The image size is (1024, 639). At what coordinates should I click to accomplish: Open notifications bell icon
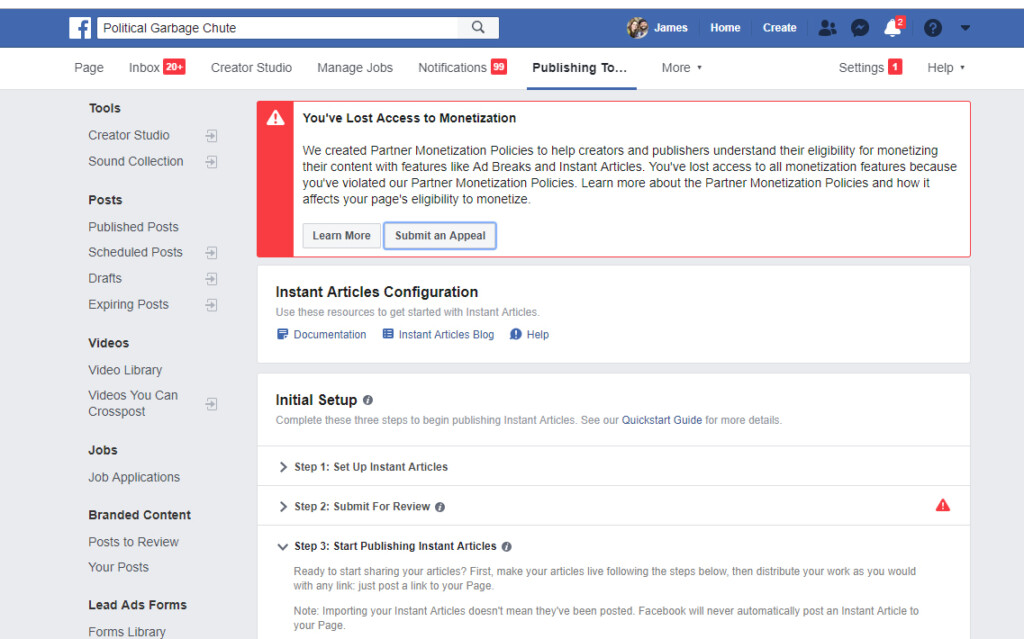click(x=892, y=28)
